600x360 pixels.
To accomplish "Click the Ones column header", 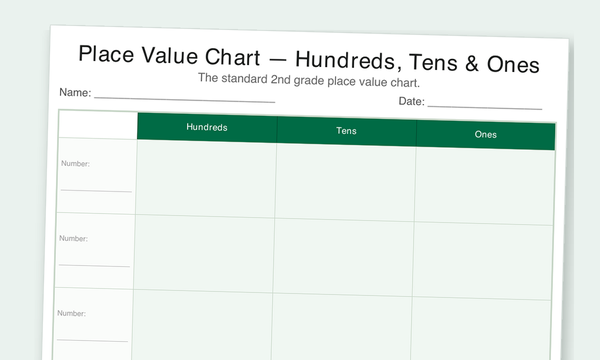I will (x=486, y=135).
